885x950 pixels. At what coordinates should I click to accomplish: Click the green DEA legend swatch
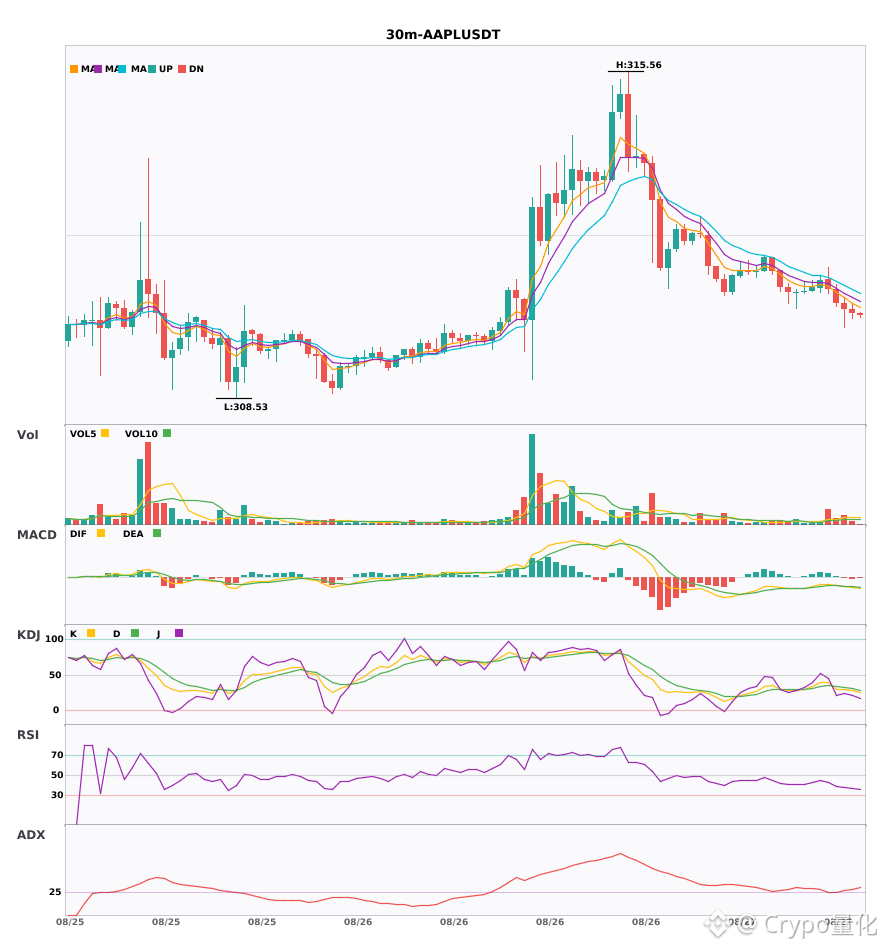pos(157,533)
